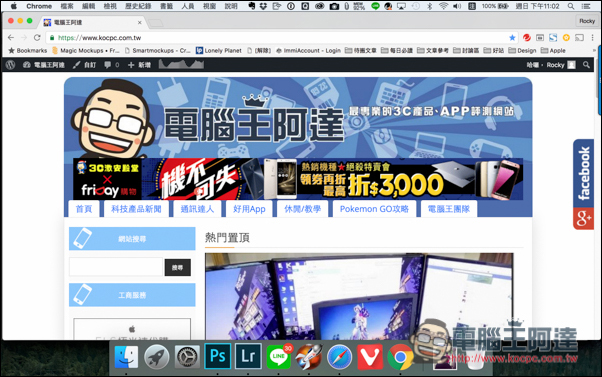Click the WordPress logo in admin bar
Viewport: 602px width, 377px height.
click(10, 65)
